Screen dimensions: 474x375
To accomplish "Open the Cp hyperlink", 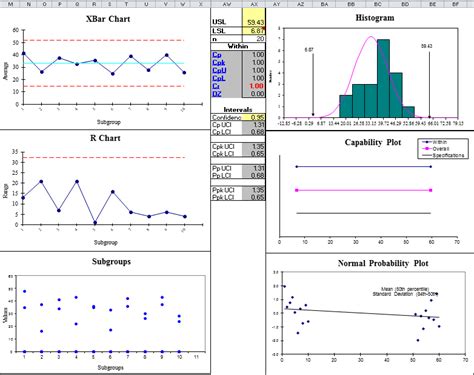I will (217, 55).
